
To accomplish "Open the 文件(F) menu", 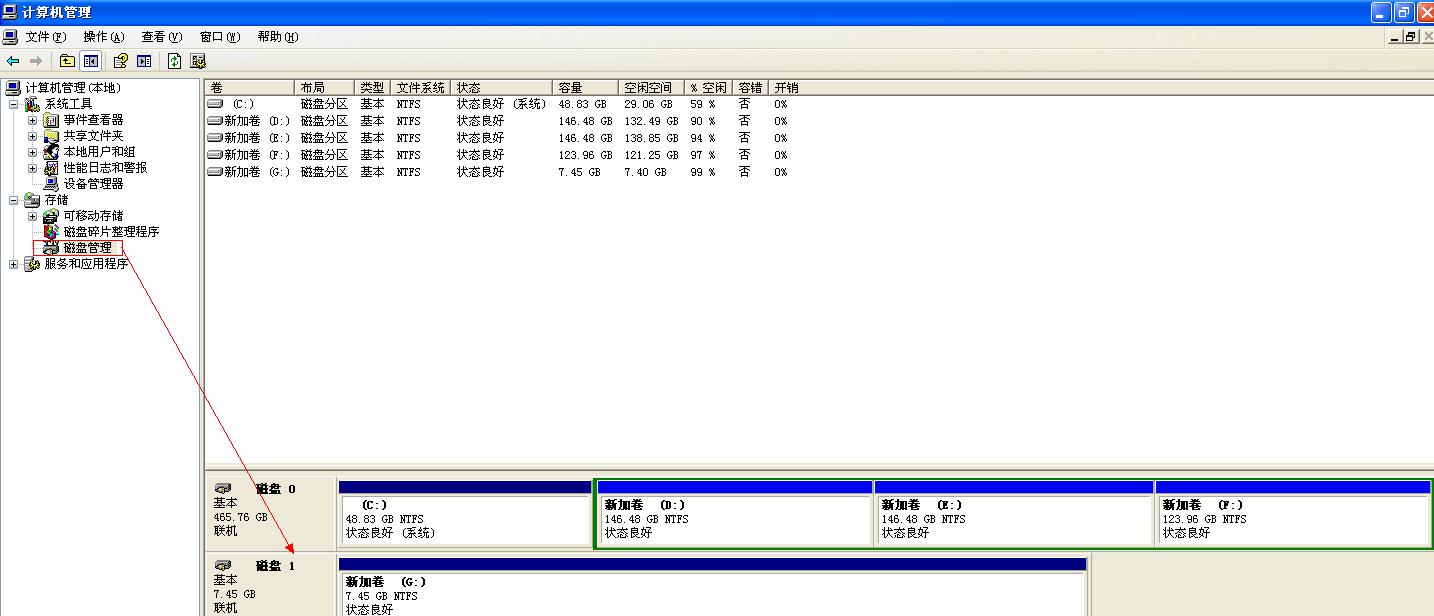I will pyautogui.click(x=45, y=37).
